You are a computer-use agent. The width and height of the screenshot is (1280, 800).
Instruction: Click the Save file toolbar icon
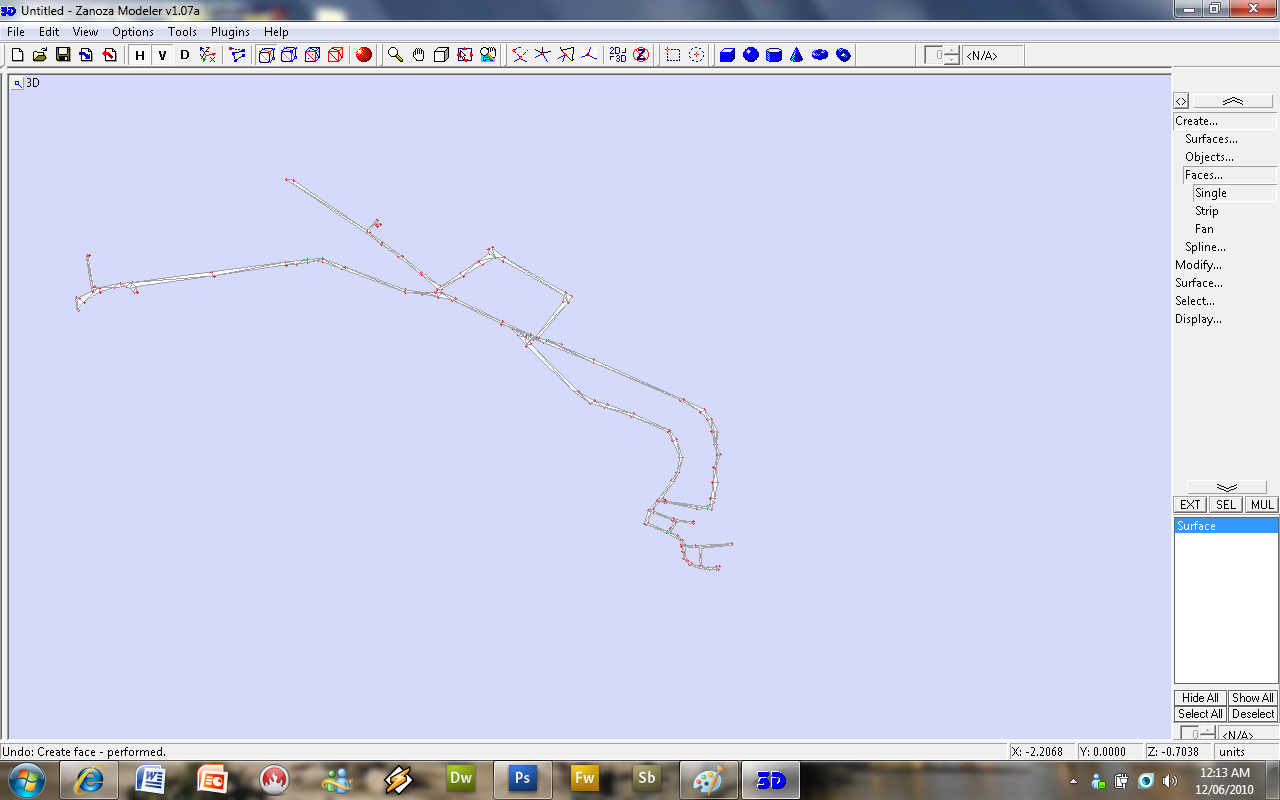(63, 55)
